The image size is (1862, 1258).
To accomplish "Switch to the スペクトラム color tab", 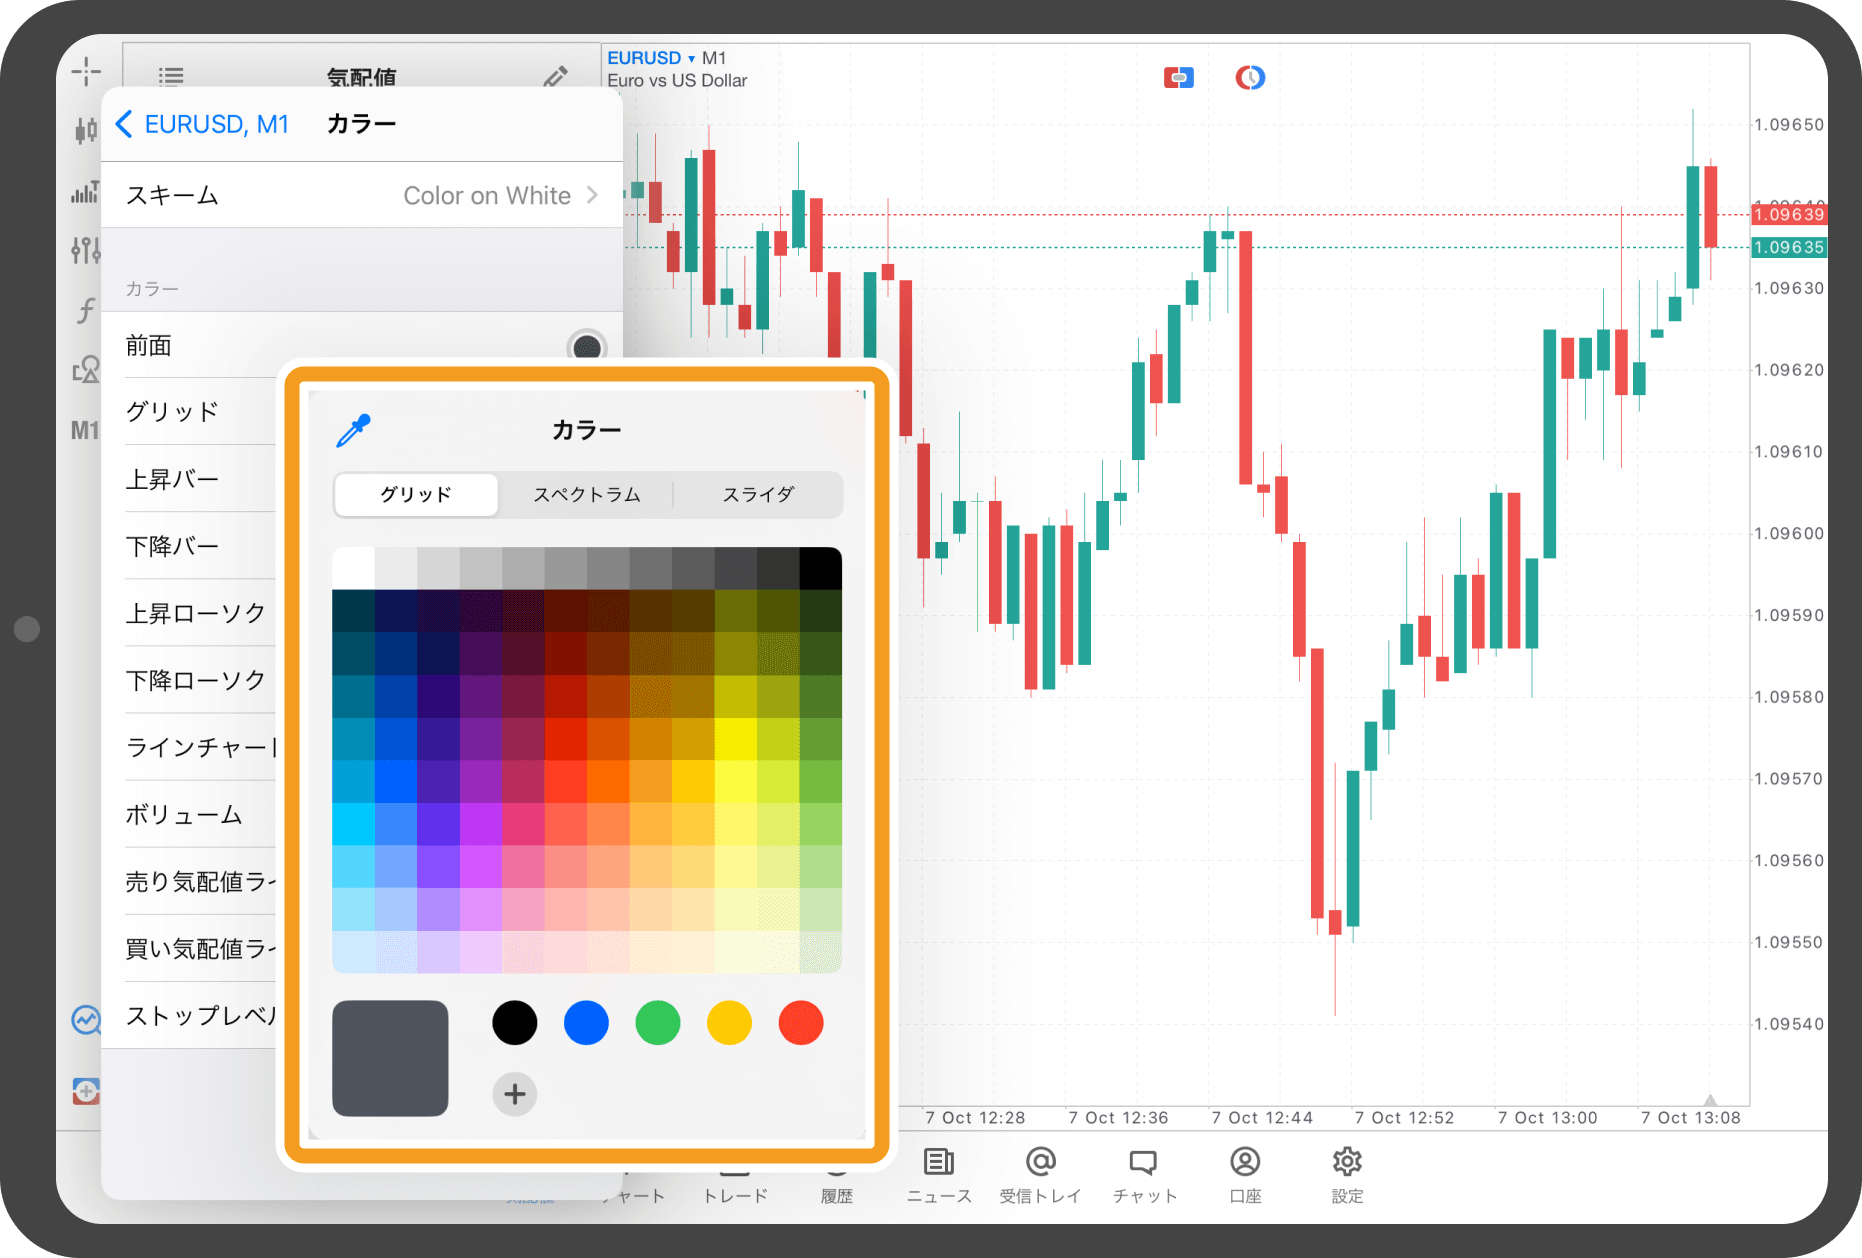I will click(587, 495).
